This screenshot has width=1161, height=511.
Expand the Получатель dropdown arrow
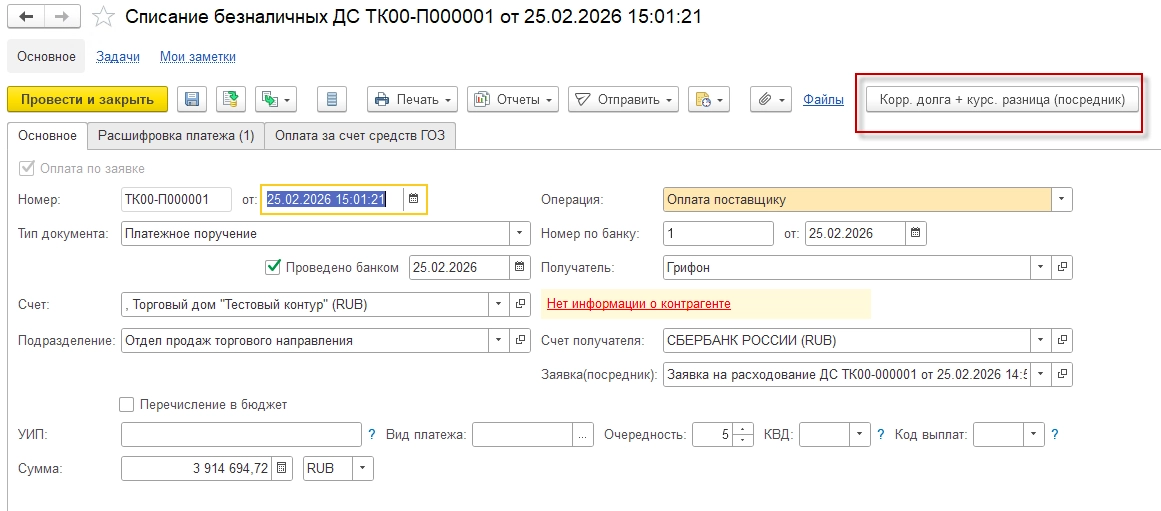pos(1041,267)
